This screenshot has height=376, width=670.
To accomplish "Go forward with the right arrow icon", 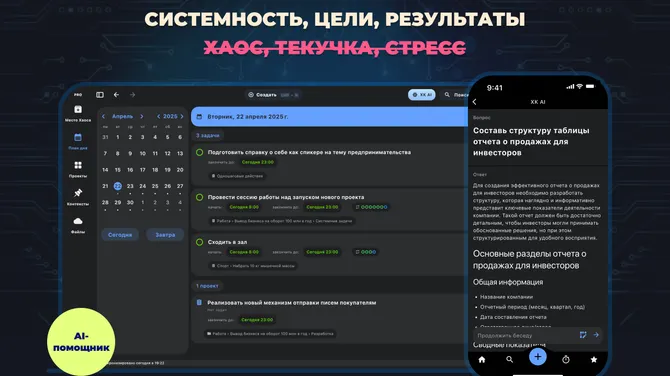I will (x=132, y=95).
